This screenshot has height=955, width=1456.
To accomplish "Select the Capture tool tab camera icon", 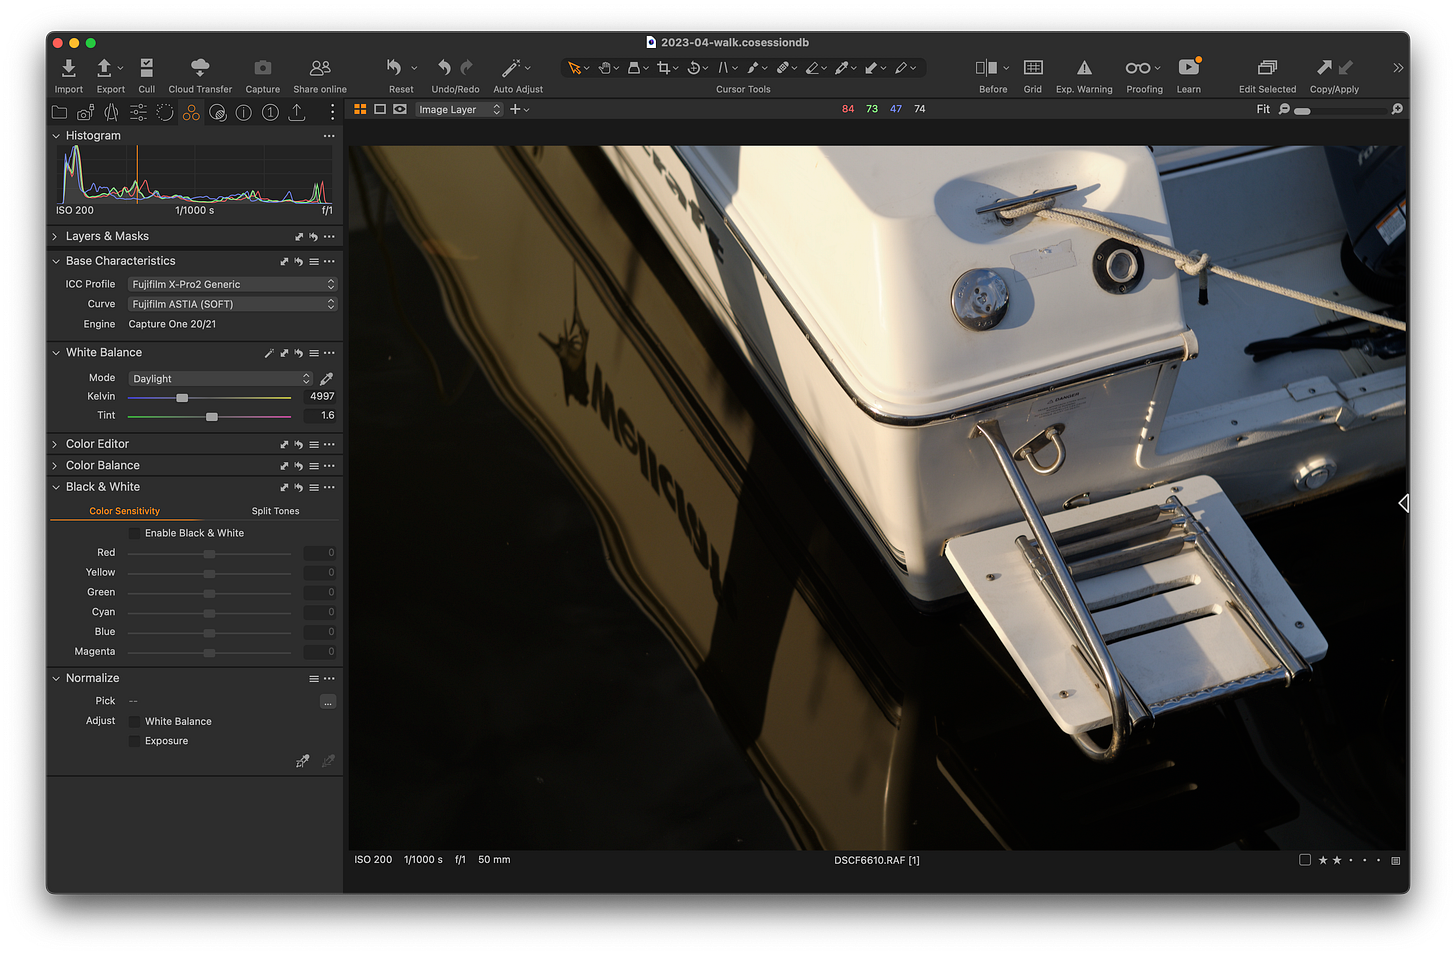I will click(85, 112).
